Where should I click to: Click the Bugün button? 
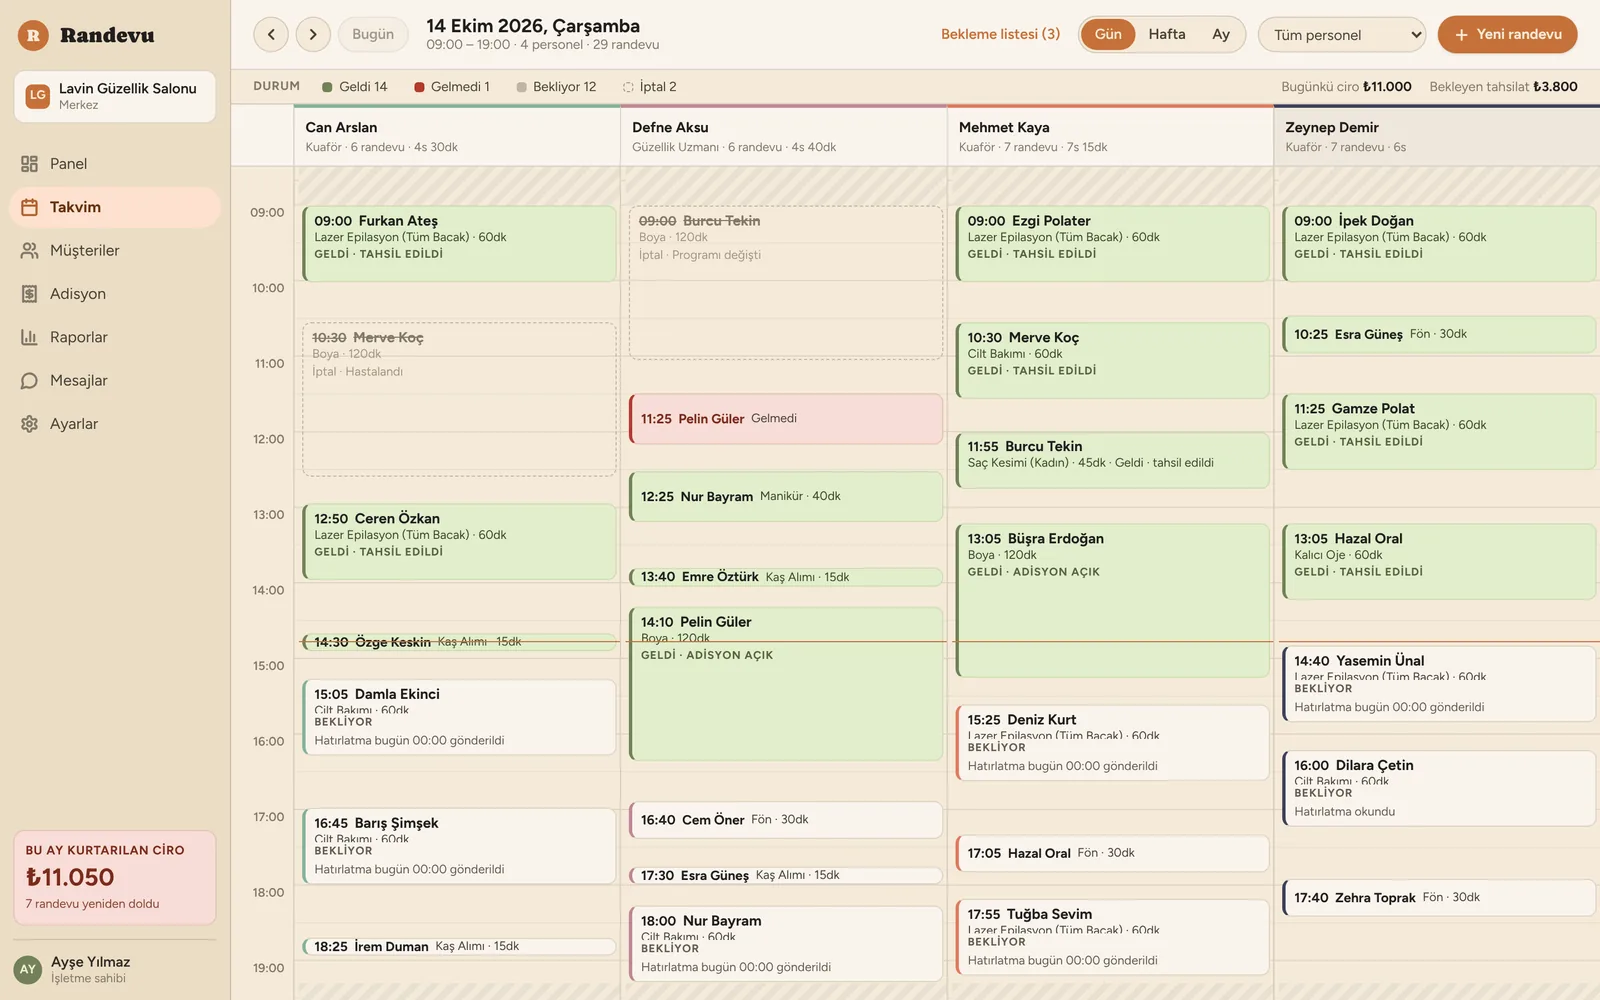[373, 35]
